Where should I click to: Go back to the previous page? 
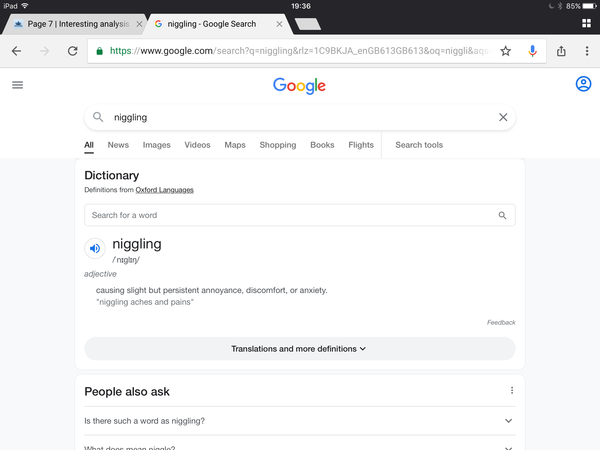coord(16,51)
